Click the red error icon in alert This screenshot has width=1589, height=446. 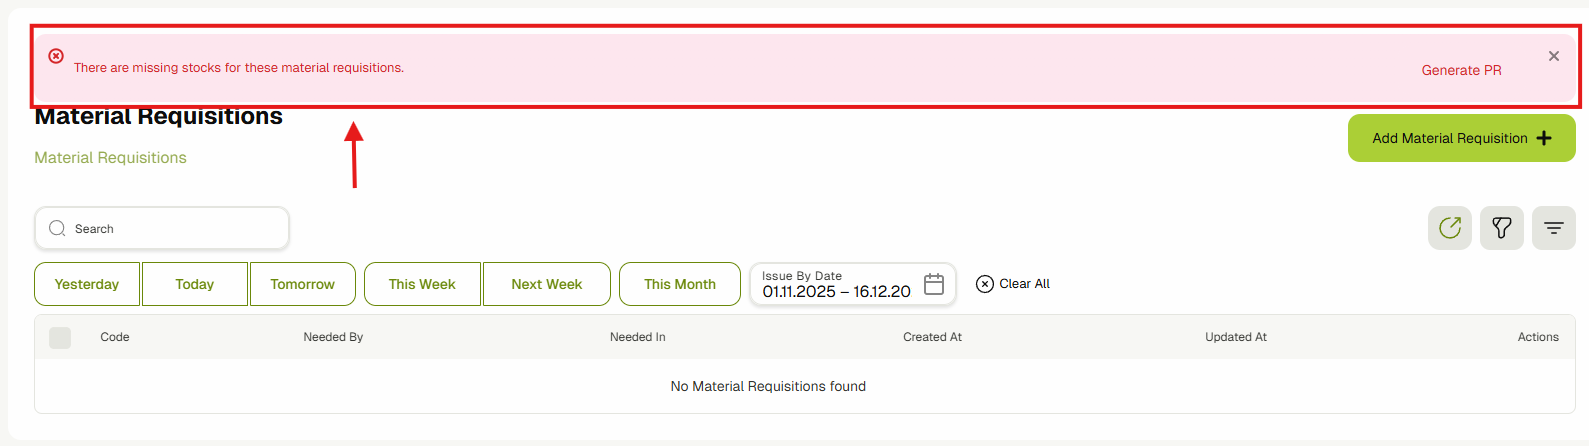(56, 56)
